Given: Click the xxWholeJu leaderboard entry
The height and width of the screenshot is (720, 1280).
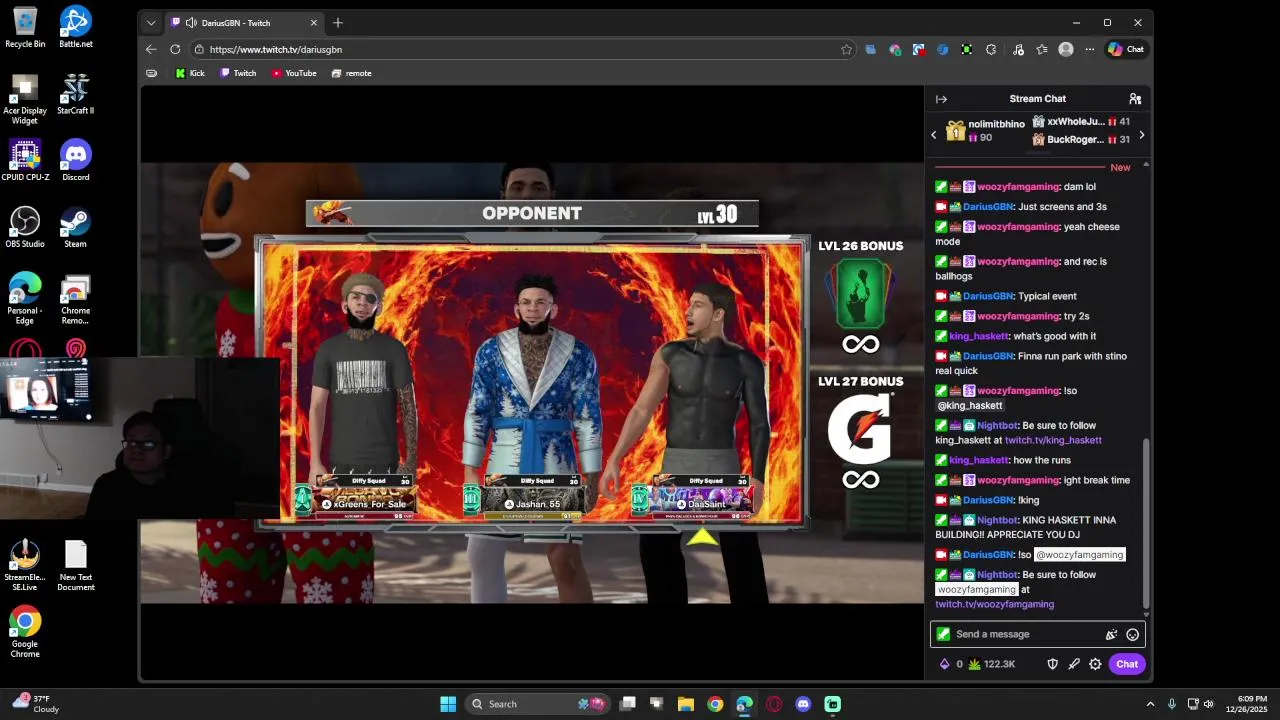Looking at the screenshot, I should (x=1081, y=122).
